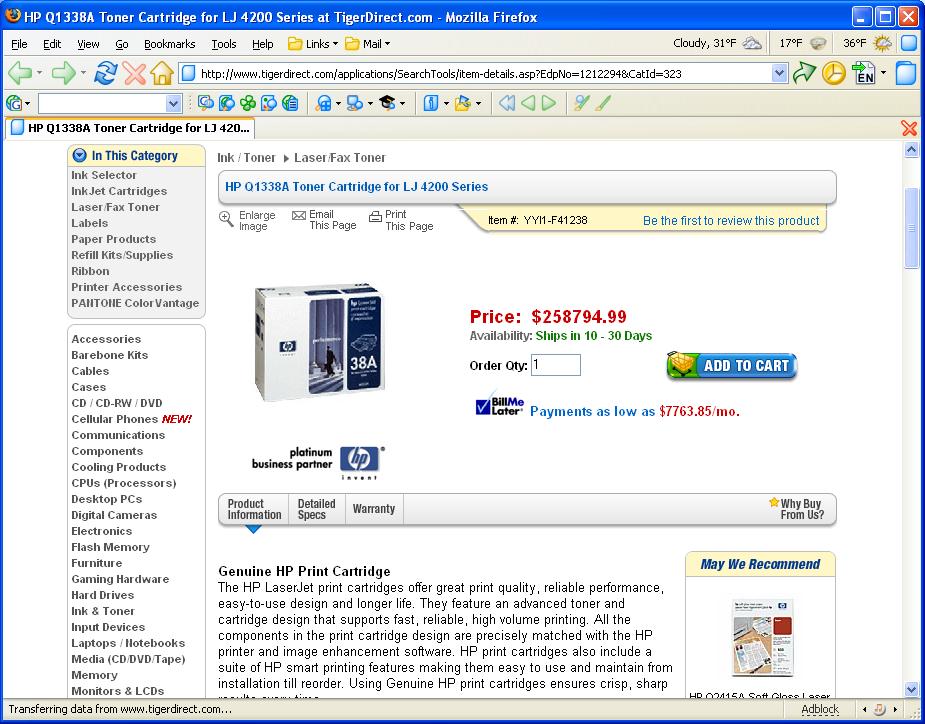Click the Enlarge Image magnifier icon

pos(226,219)
